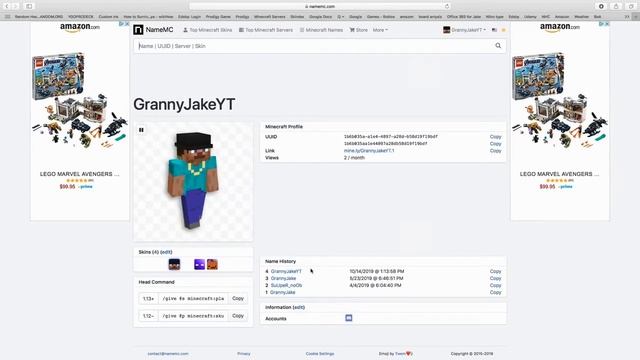Click edit next to Skins (4)
Viewport: 640px width, 360px height.
tap(166, 252)
